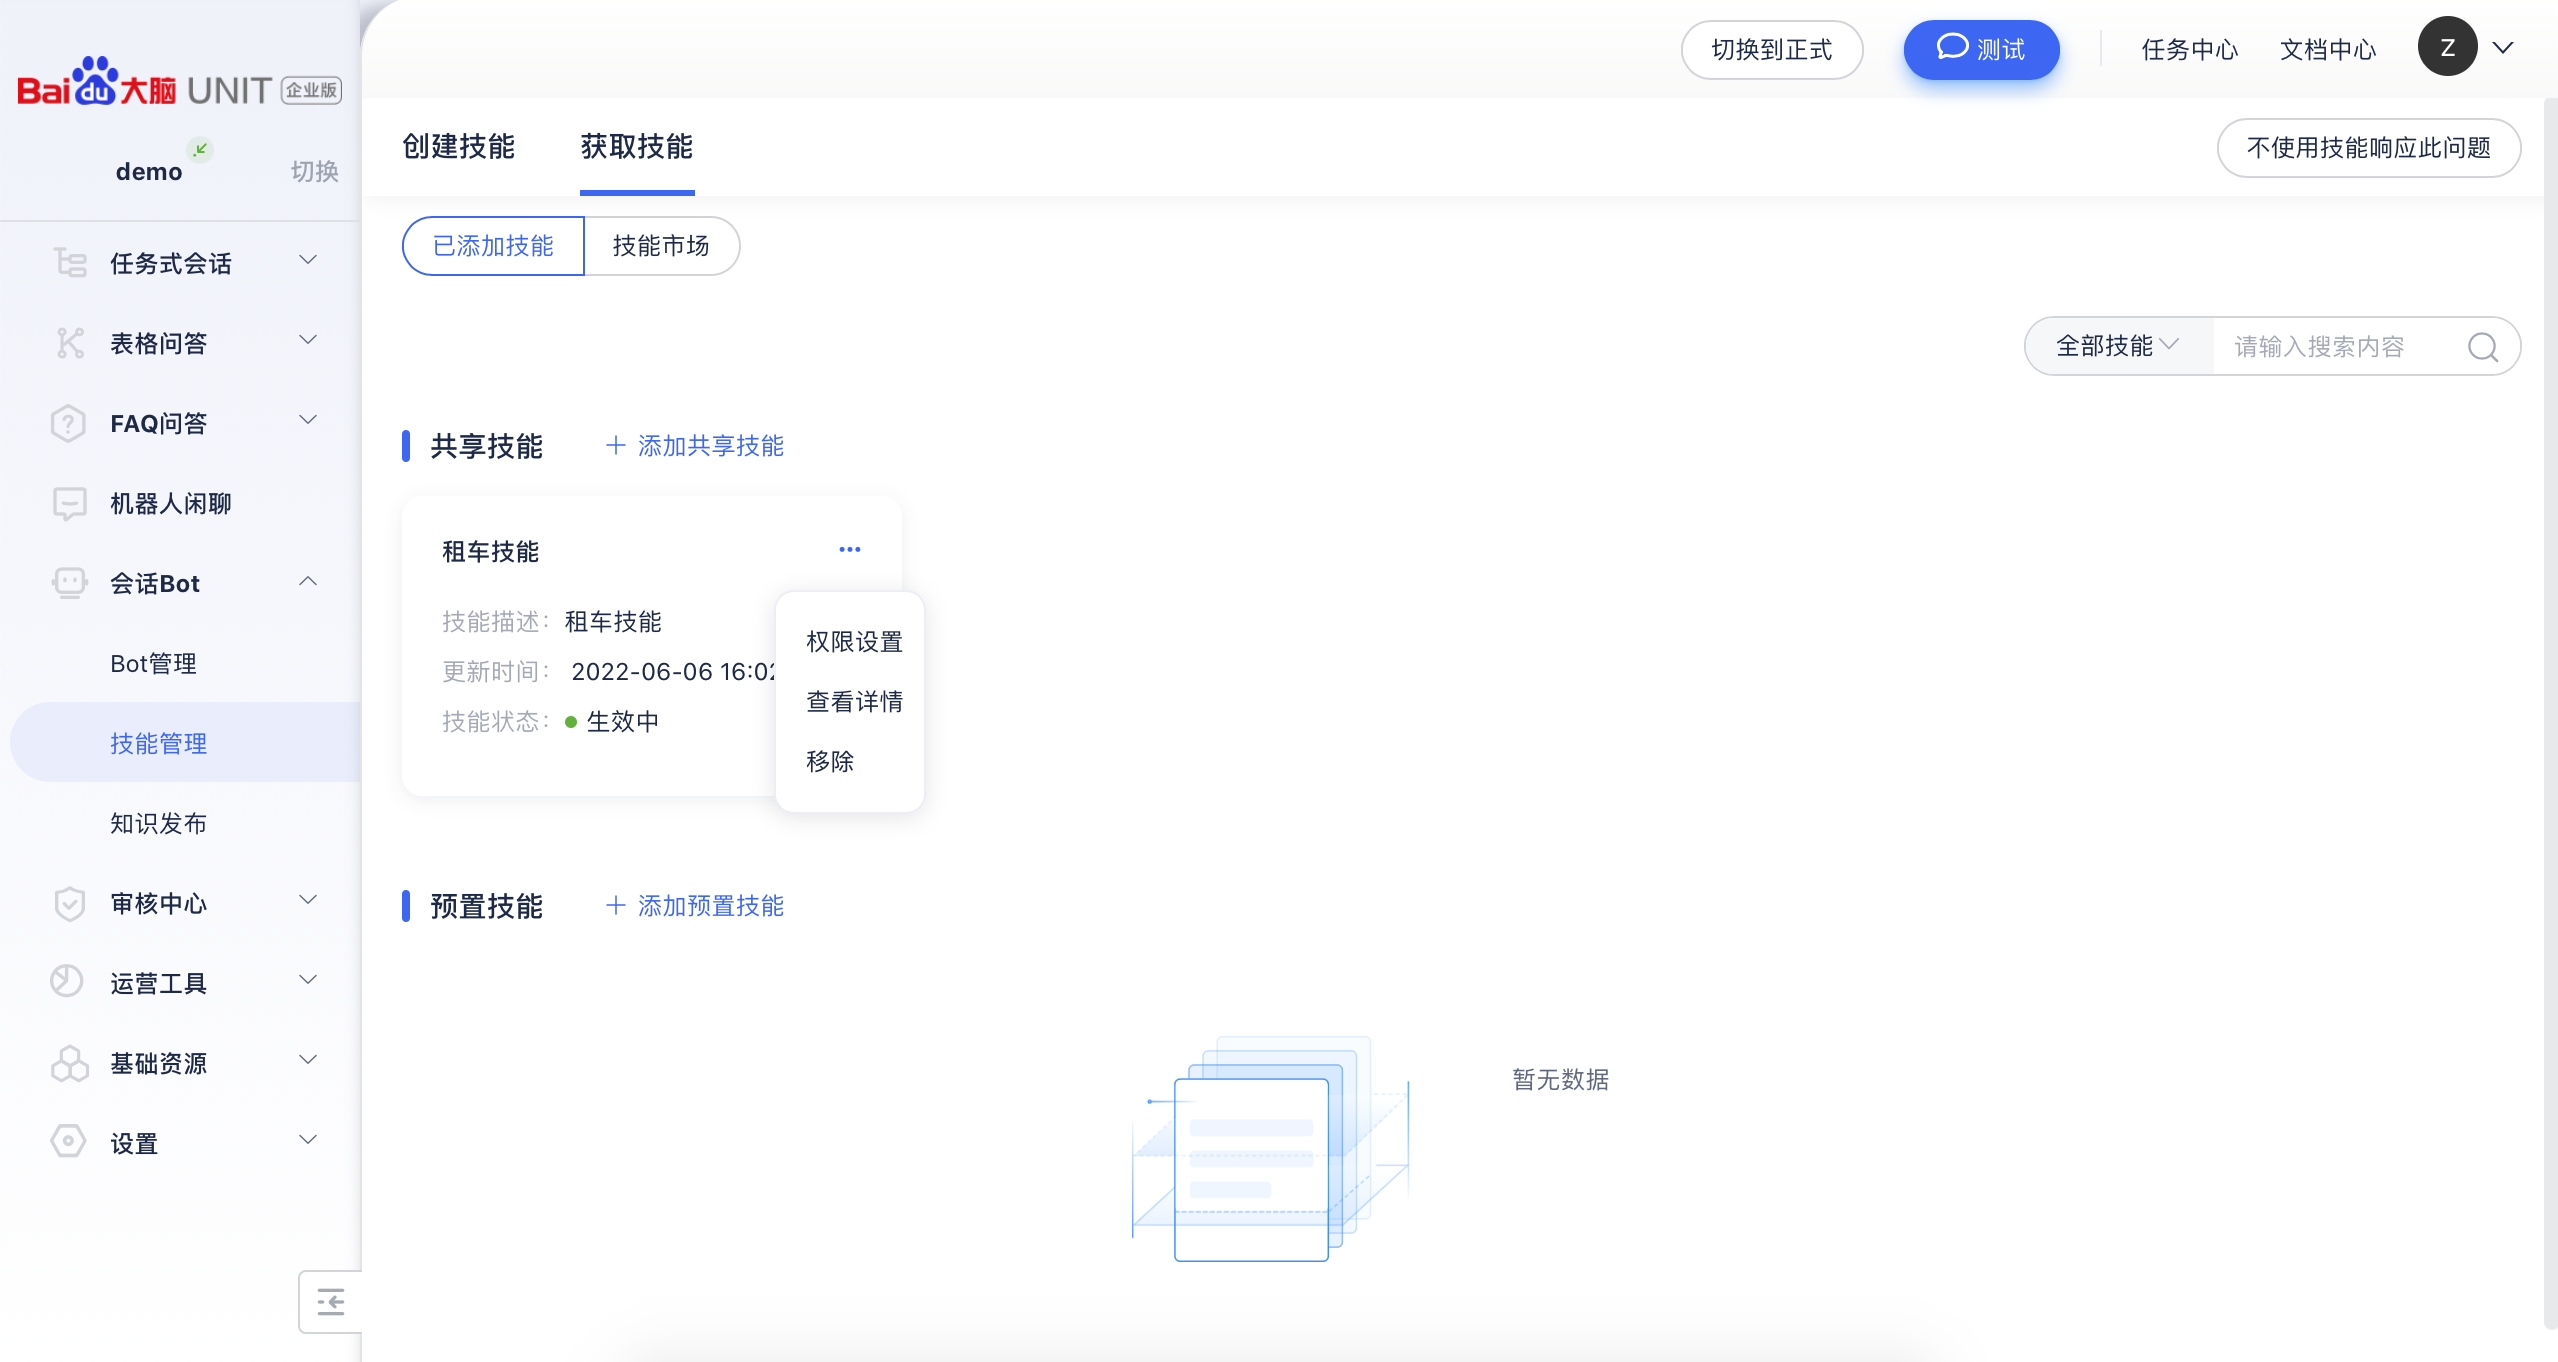The width and height of the screenshot is (2558, 1362).
Task: Expand the 运营工具 menu chevron
Action: point(308,980)
